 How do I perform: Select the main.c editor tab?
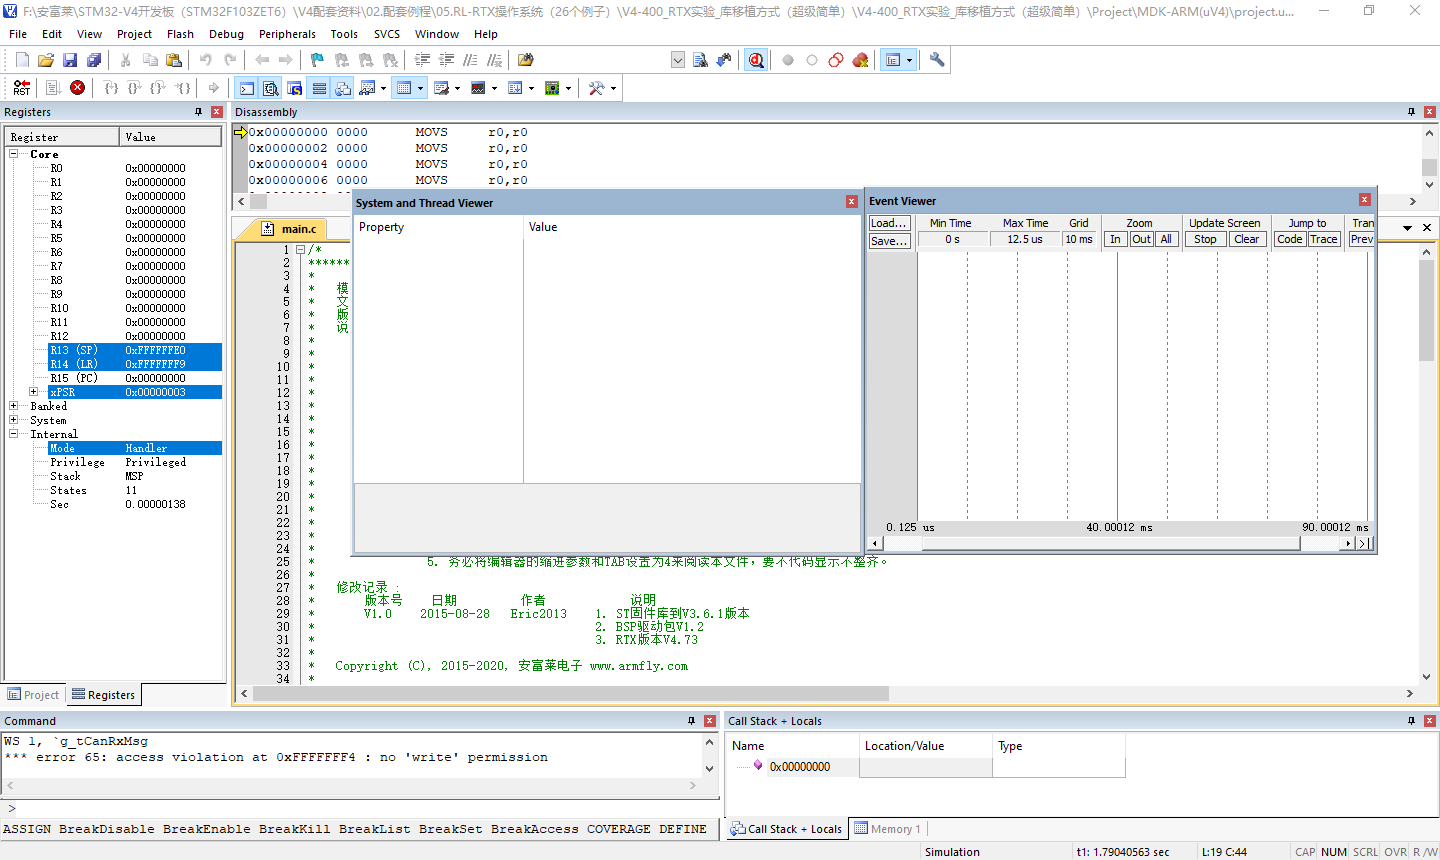coord(290,229)
